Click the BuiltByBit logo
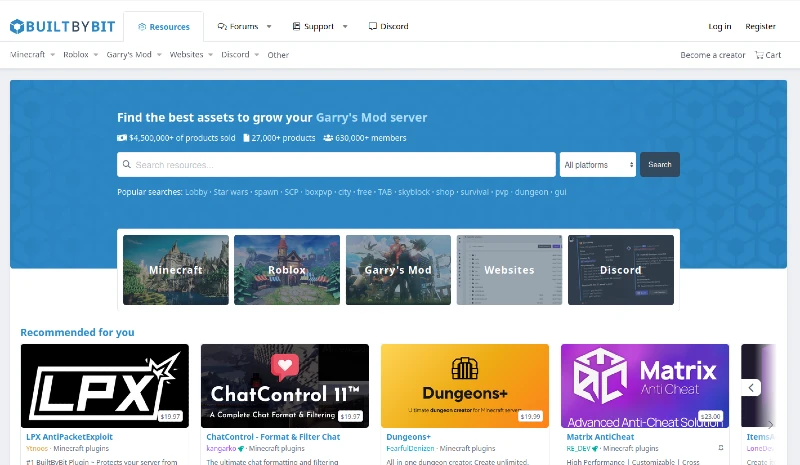 [x=62, y=26]
